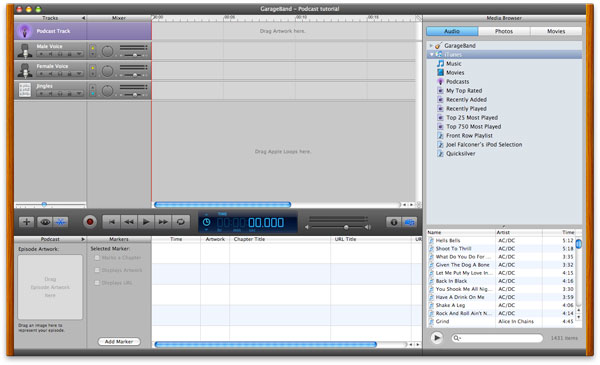Mute the Female Voice track
Screen dimensions: 600x365
pyautogui.click(x=50, y=74)
